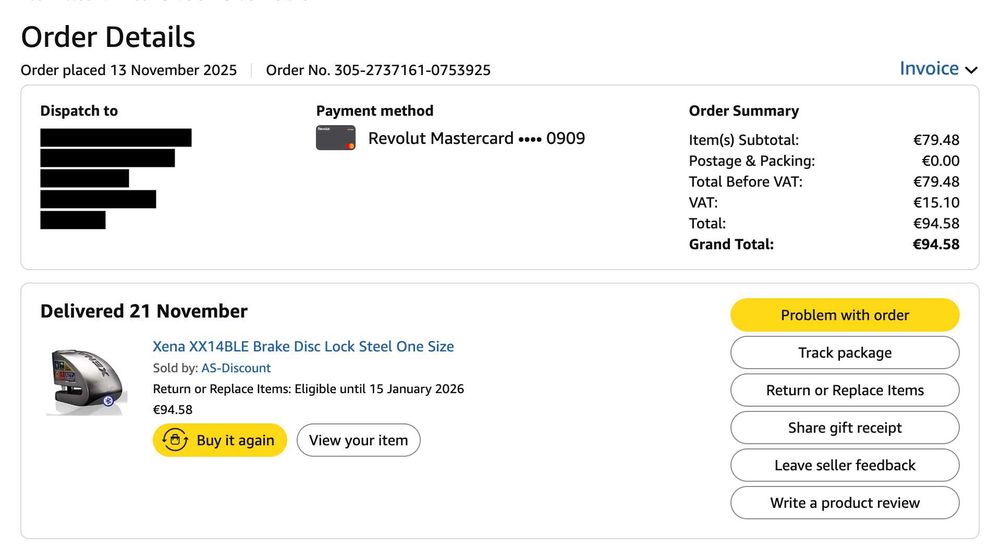The image size is (1000, 560).
Task: Click the VAT amount €15.10
Action: [x=937, y=202]
